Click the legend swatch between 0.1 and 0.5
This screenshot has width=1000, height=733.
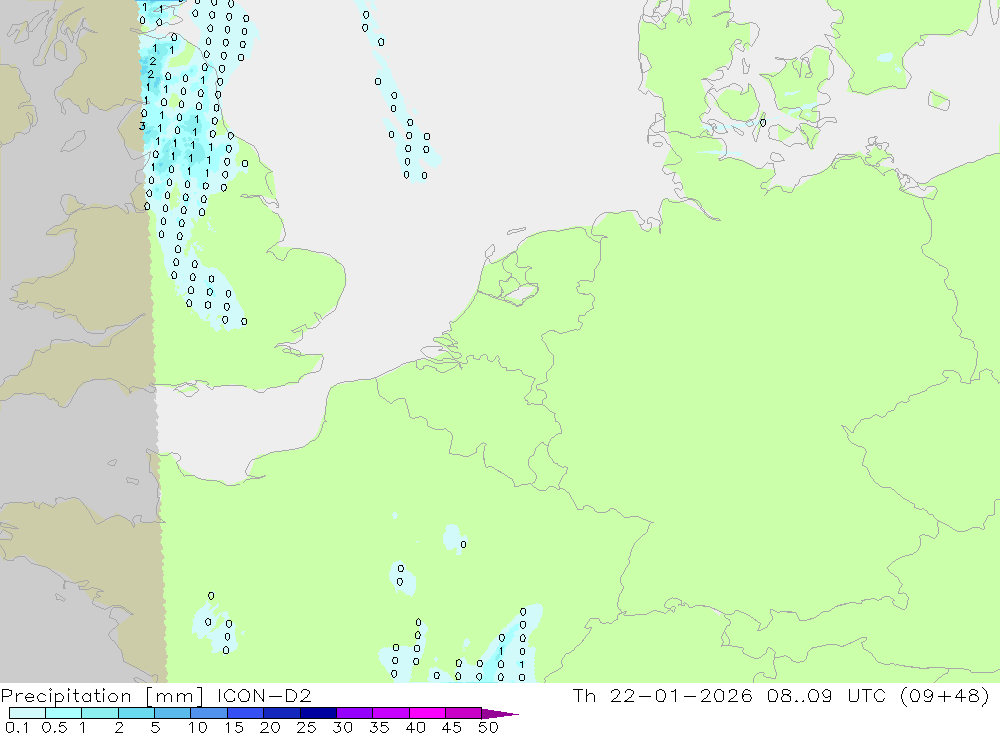pyautogui.click(x=27, y=713)
